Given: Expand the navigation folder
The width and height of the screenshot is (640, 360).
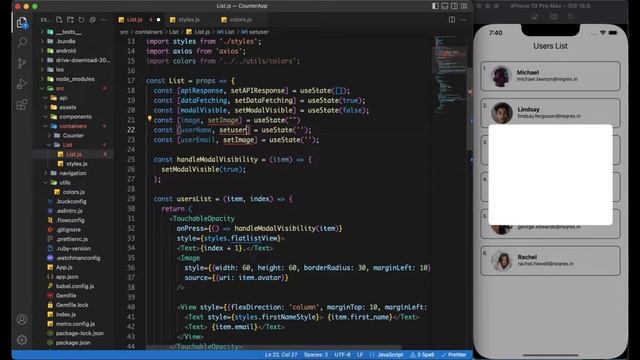Looking at the screenshot, I should pyautogui.click(x=72, y=173).
